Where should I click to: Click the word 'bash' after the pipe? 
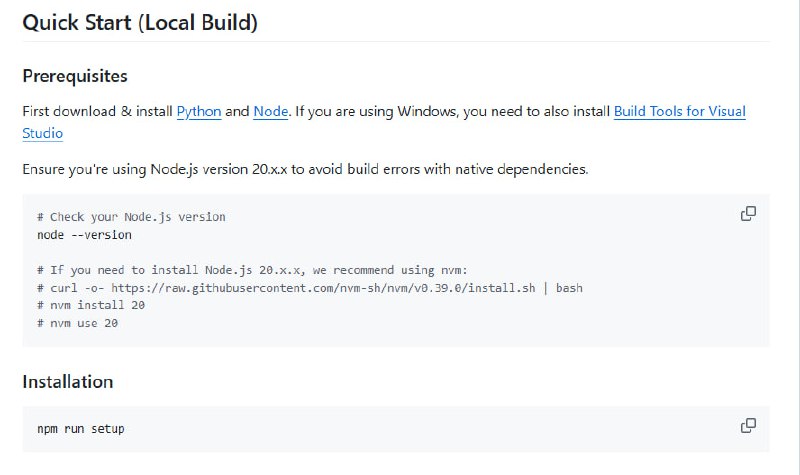(x=568, y=288)
